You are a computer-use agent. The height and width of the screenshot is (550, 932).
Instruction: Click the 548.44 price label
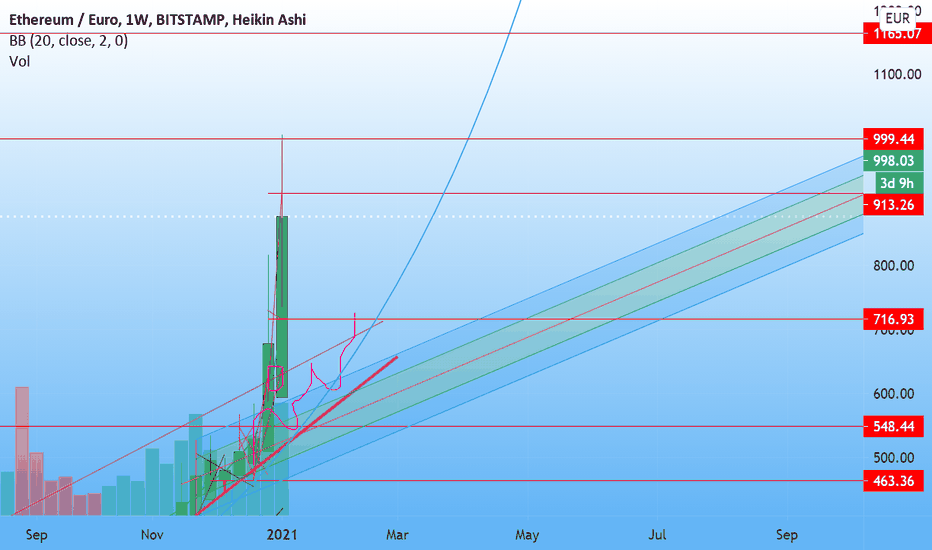coord(893,426)
